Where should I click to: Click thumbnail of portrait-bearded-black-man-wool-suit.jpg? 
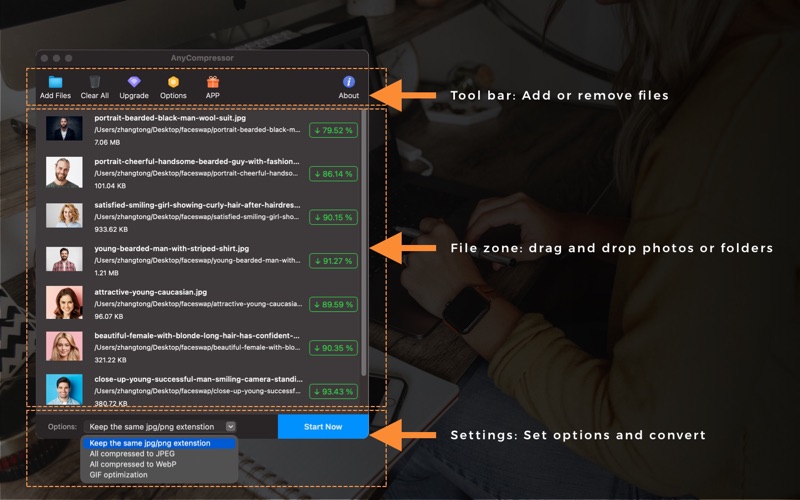pyautogui.click(x=64, y=128)
